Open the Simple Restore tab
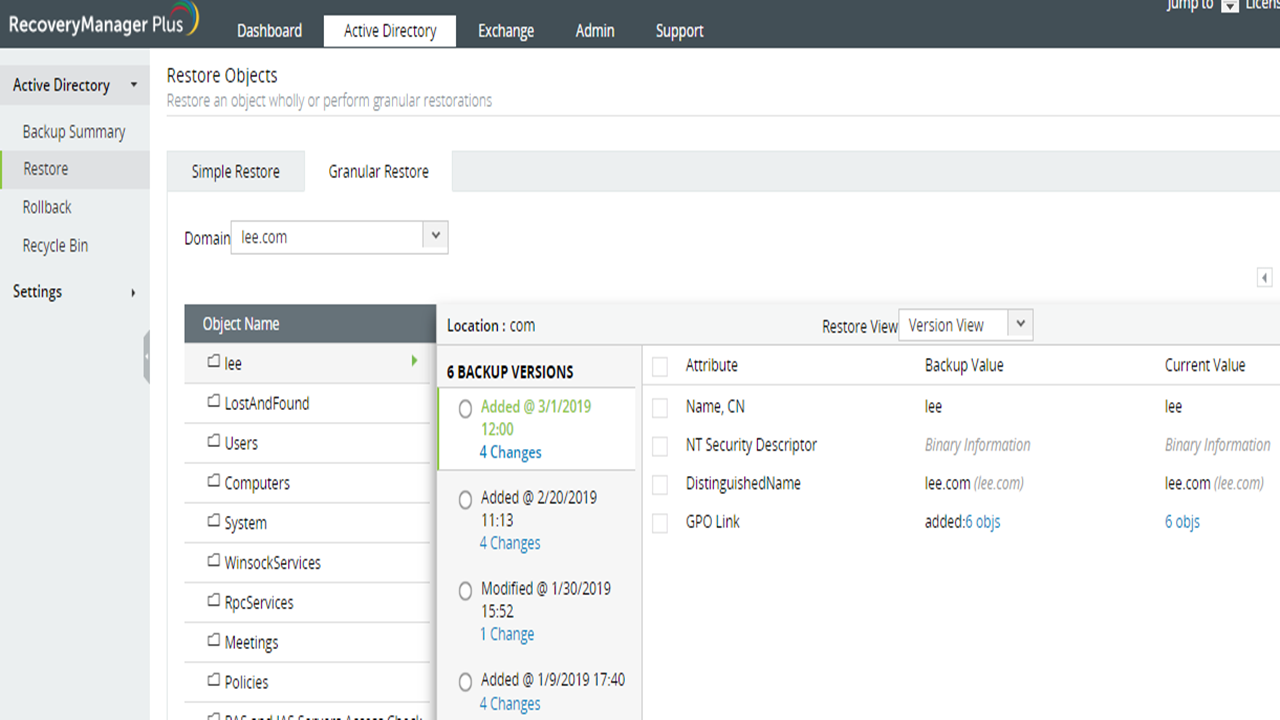Image resolution: width=1280 pixels, height=720 pixels. [x=235, y=172]
